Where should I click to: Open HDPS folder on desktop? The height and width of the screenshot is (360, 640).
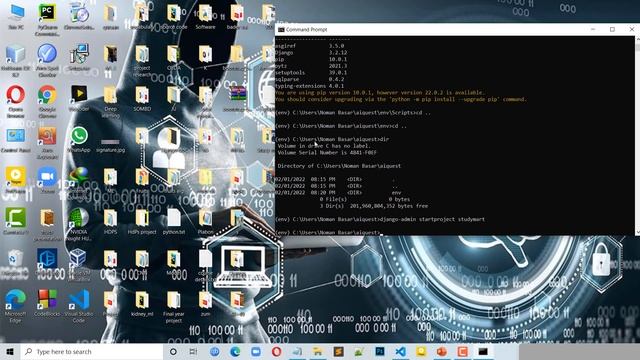point(110,222)
